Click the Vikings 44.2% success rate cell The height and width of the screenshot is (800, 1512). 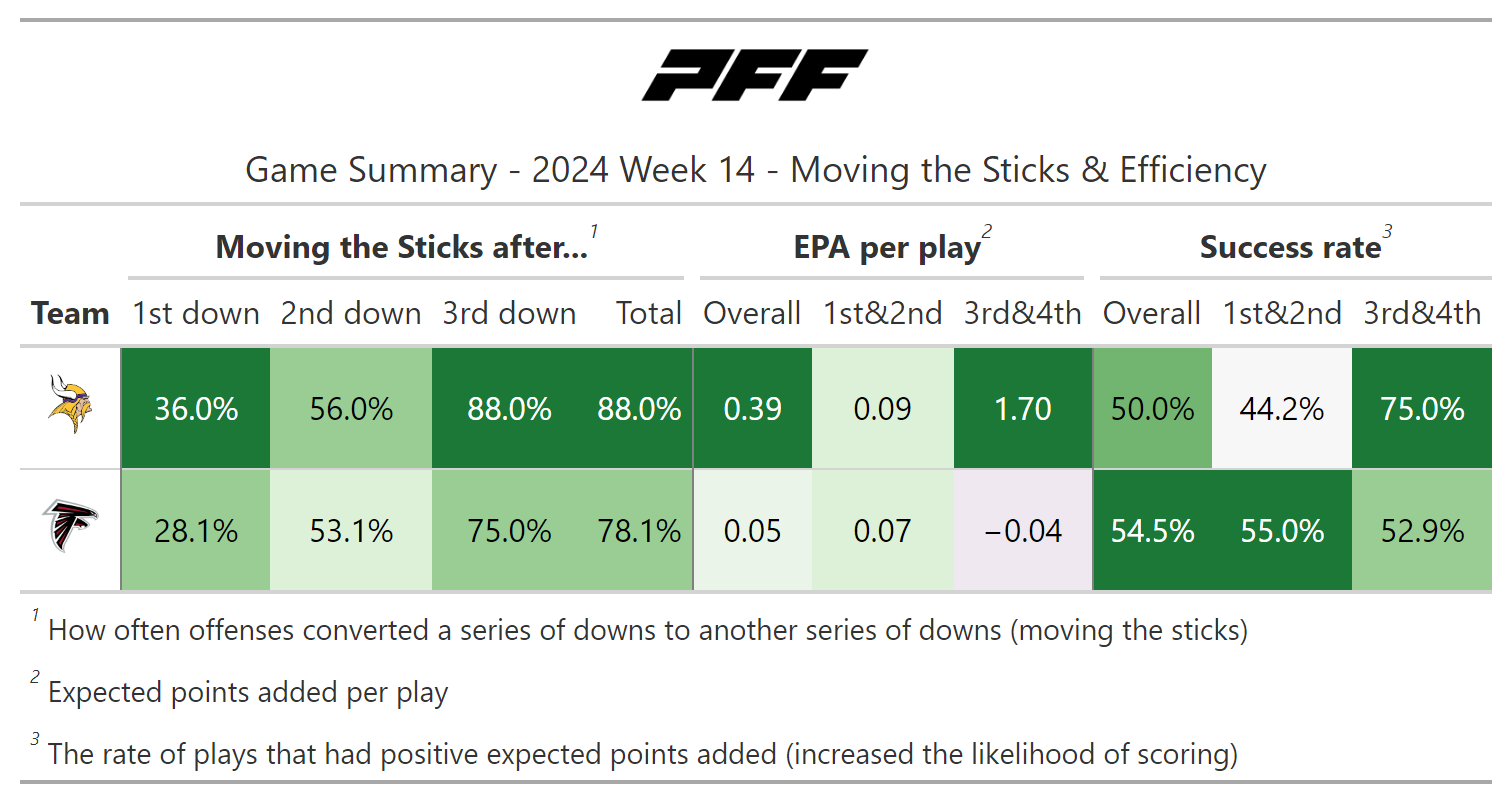(x=1282, y=409)
